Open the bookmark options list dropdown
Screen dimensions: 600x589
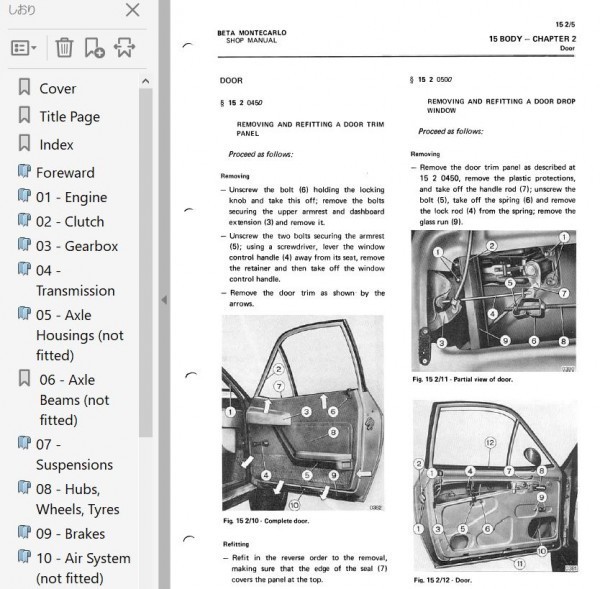coord(24,48)
